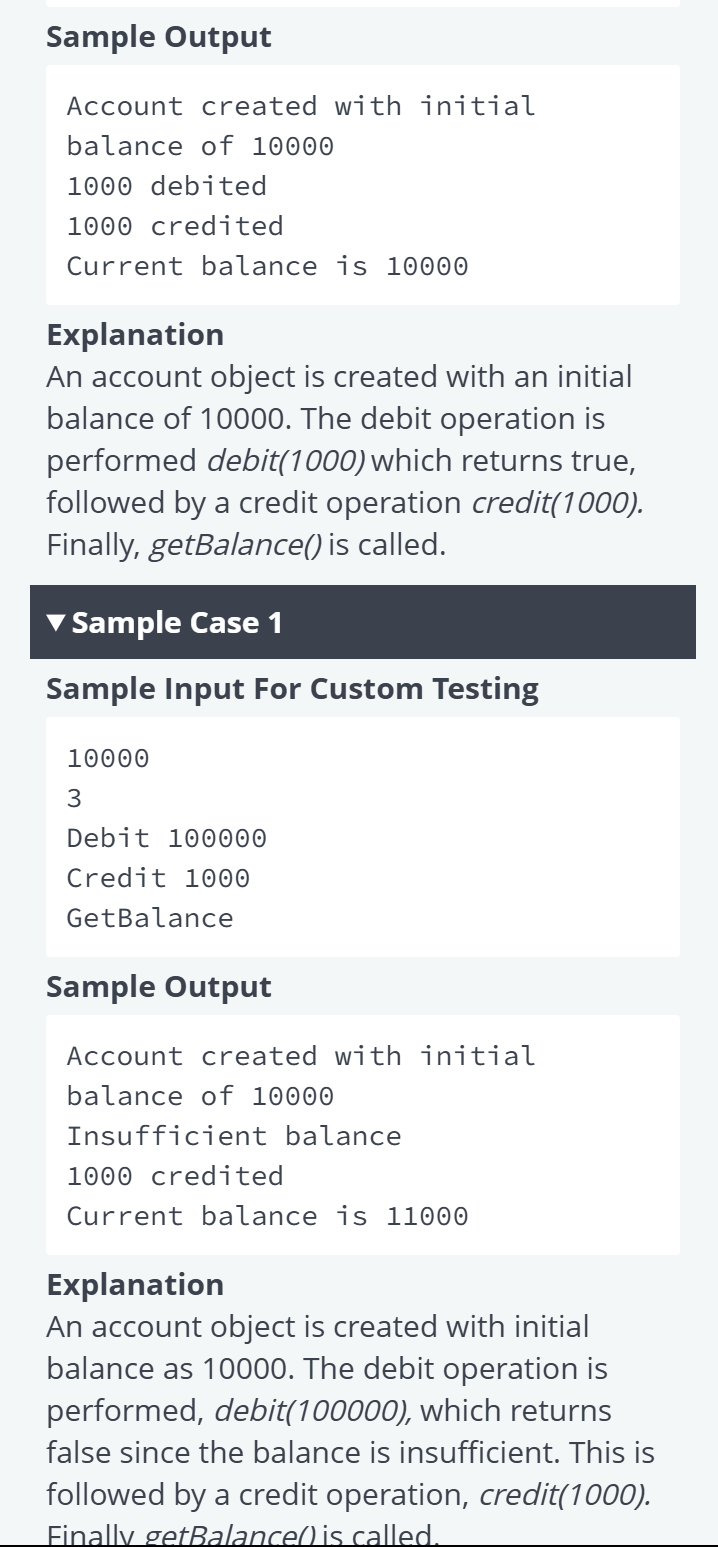Click the Sample Output heading below custom input
Screen dimensions: 718x1547
click(x=159, y=987)
